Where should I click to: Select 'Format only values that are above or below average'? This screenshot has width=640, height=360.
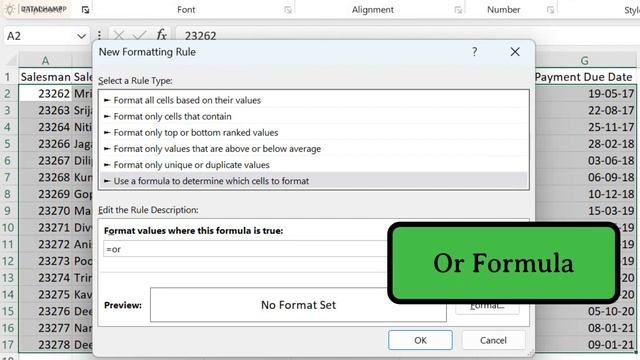click(x=313, y=149)
